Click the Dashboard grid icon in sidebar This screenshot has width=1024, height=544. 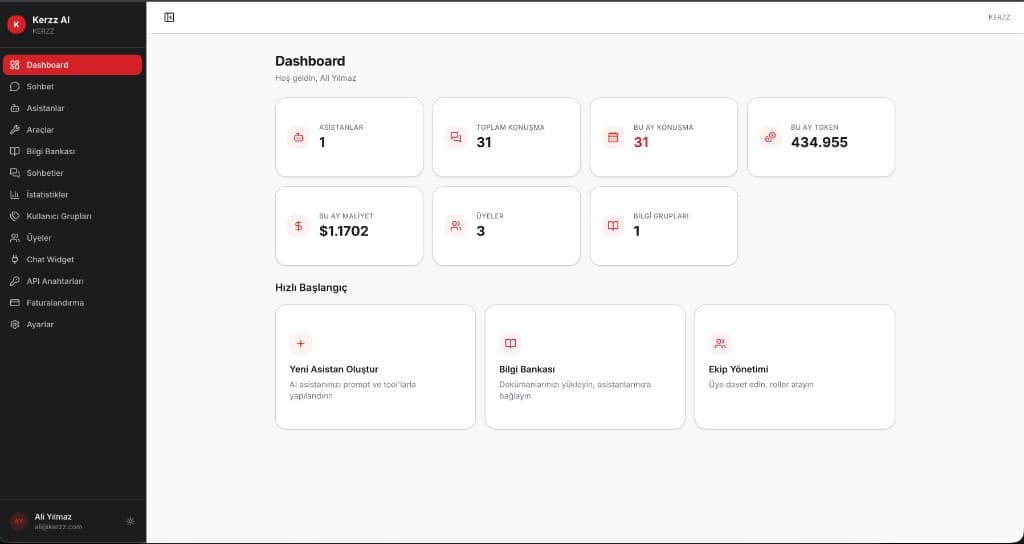click(15, 65)
